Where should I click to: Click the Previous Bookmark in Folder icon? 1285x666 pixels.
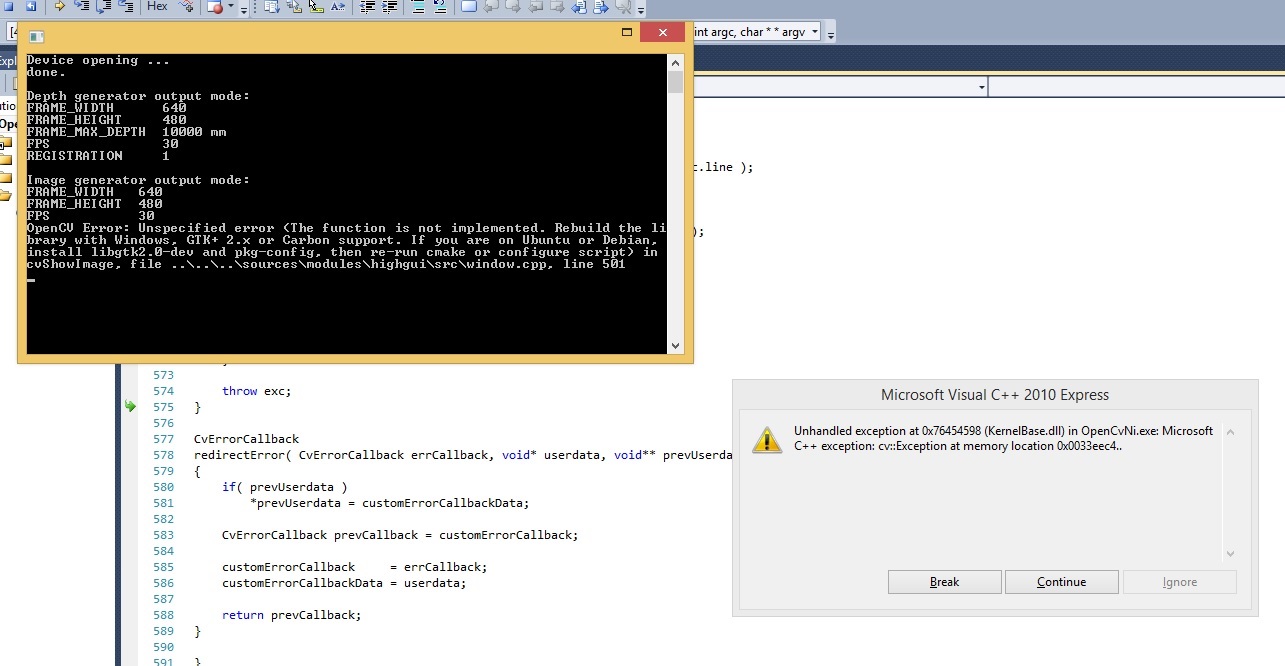pos(535,6)
